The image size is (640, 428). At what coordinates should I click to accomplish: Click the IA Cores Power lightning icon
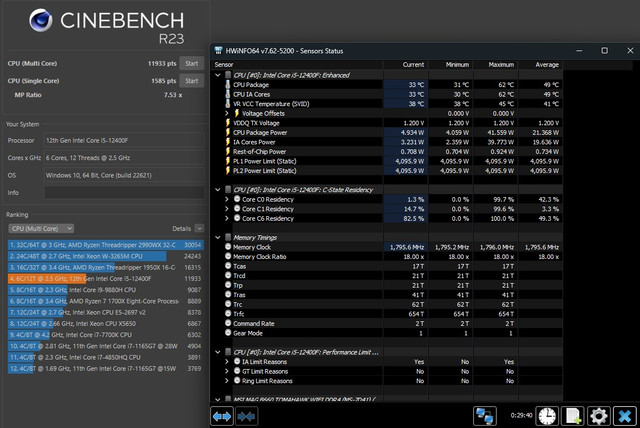tap(228, 142)
